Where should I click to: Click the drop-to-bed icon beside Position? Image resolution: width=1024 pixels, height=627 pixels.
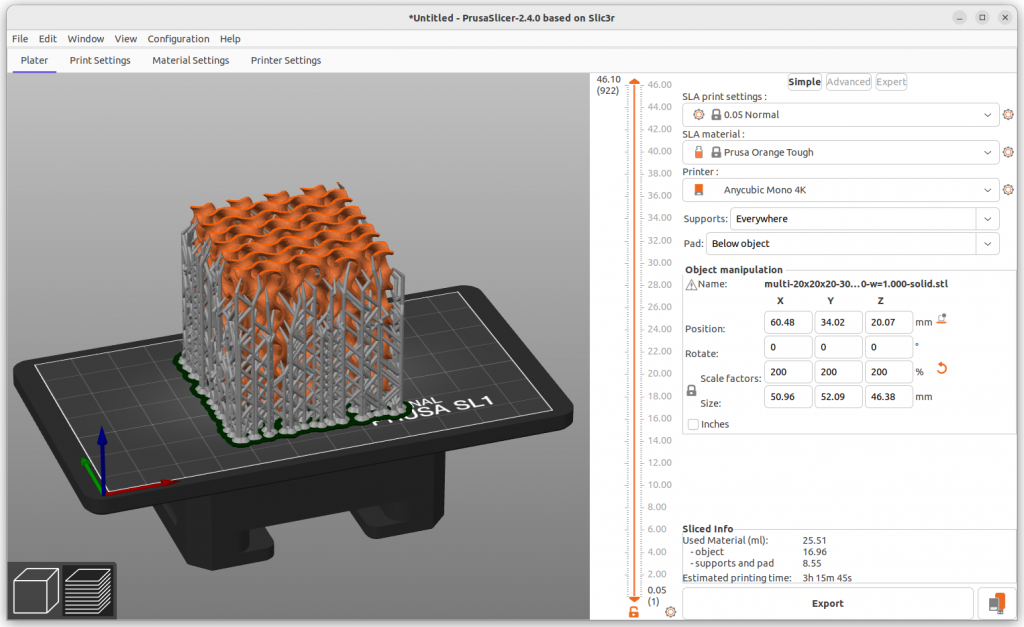pos(942,319)
